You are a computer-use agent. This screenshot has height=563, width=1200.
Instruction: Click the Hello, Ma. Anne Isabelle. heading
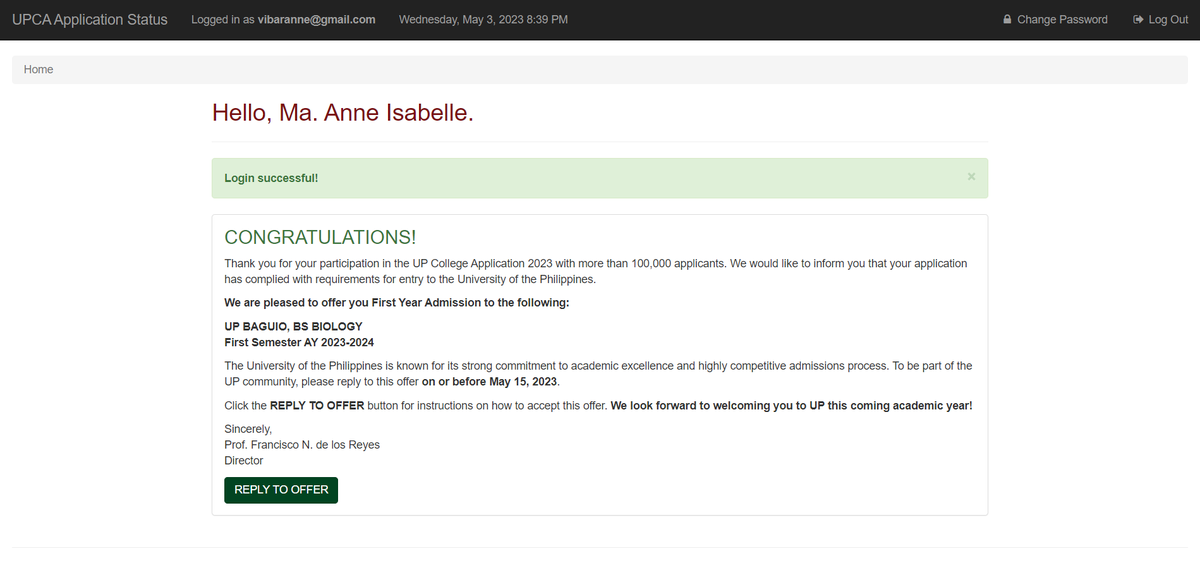click(343, 113)
